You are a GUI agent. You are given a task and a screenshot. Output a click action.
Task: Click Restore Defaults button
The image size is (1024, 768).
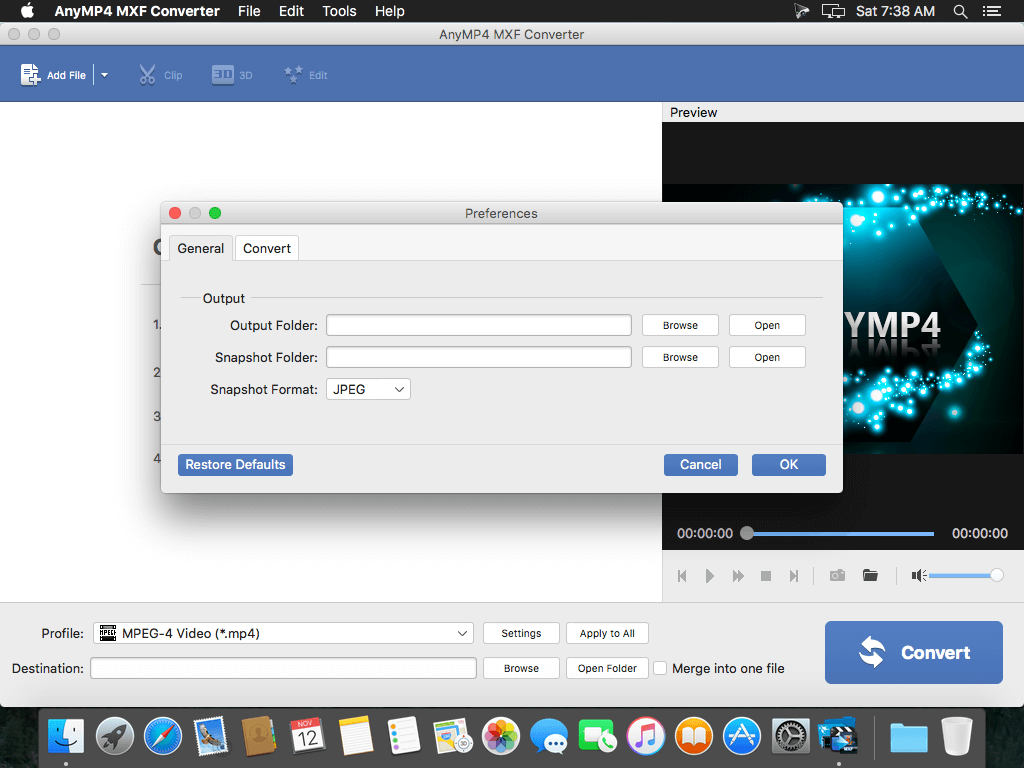tap(235, 465)
